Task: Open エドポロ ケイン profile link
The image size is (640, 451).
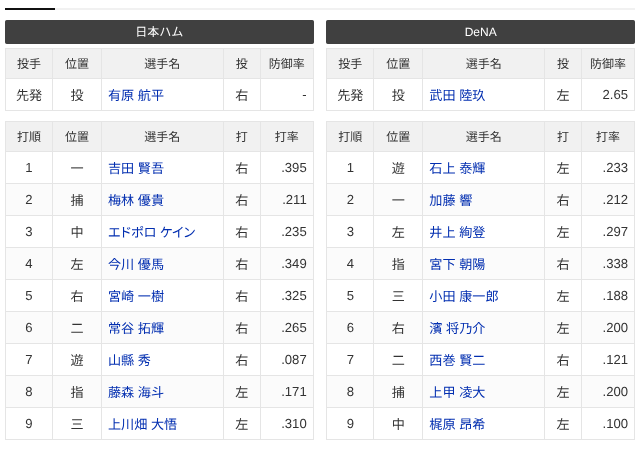Action: coord(152,232)
